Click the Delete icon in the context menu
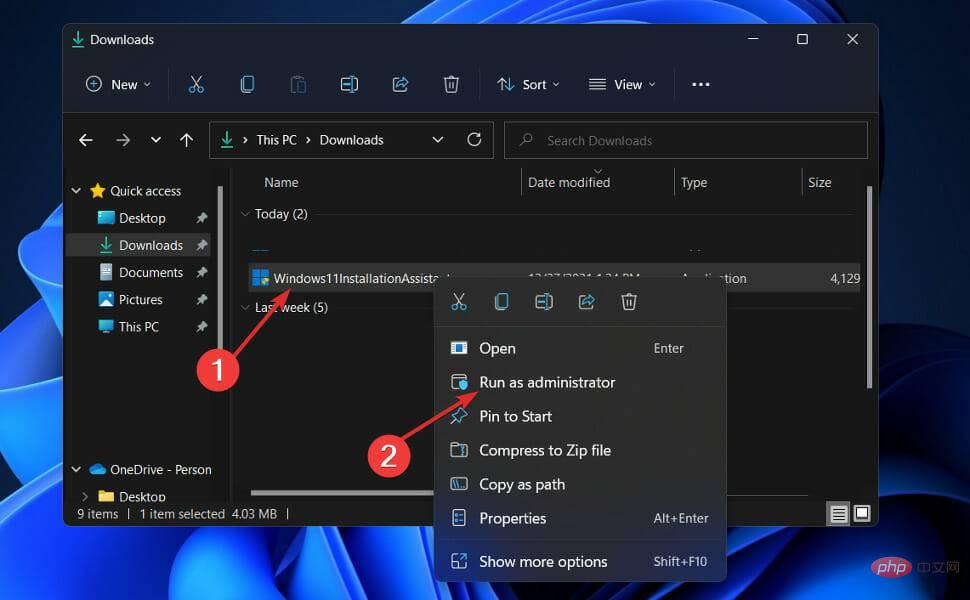The image size is (970, 600). pyautogui.click(x=629, y=302)
